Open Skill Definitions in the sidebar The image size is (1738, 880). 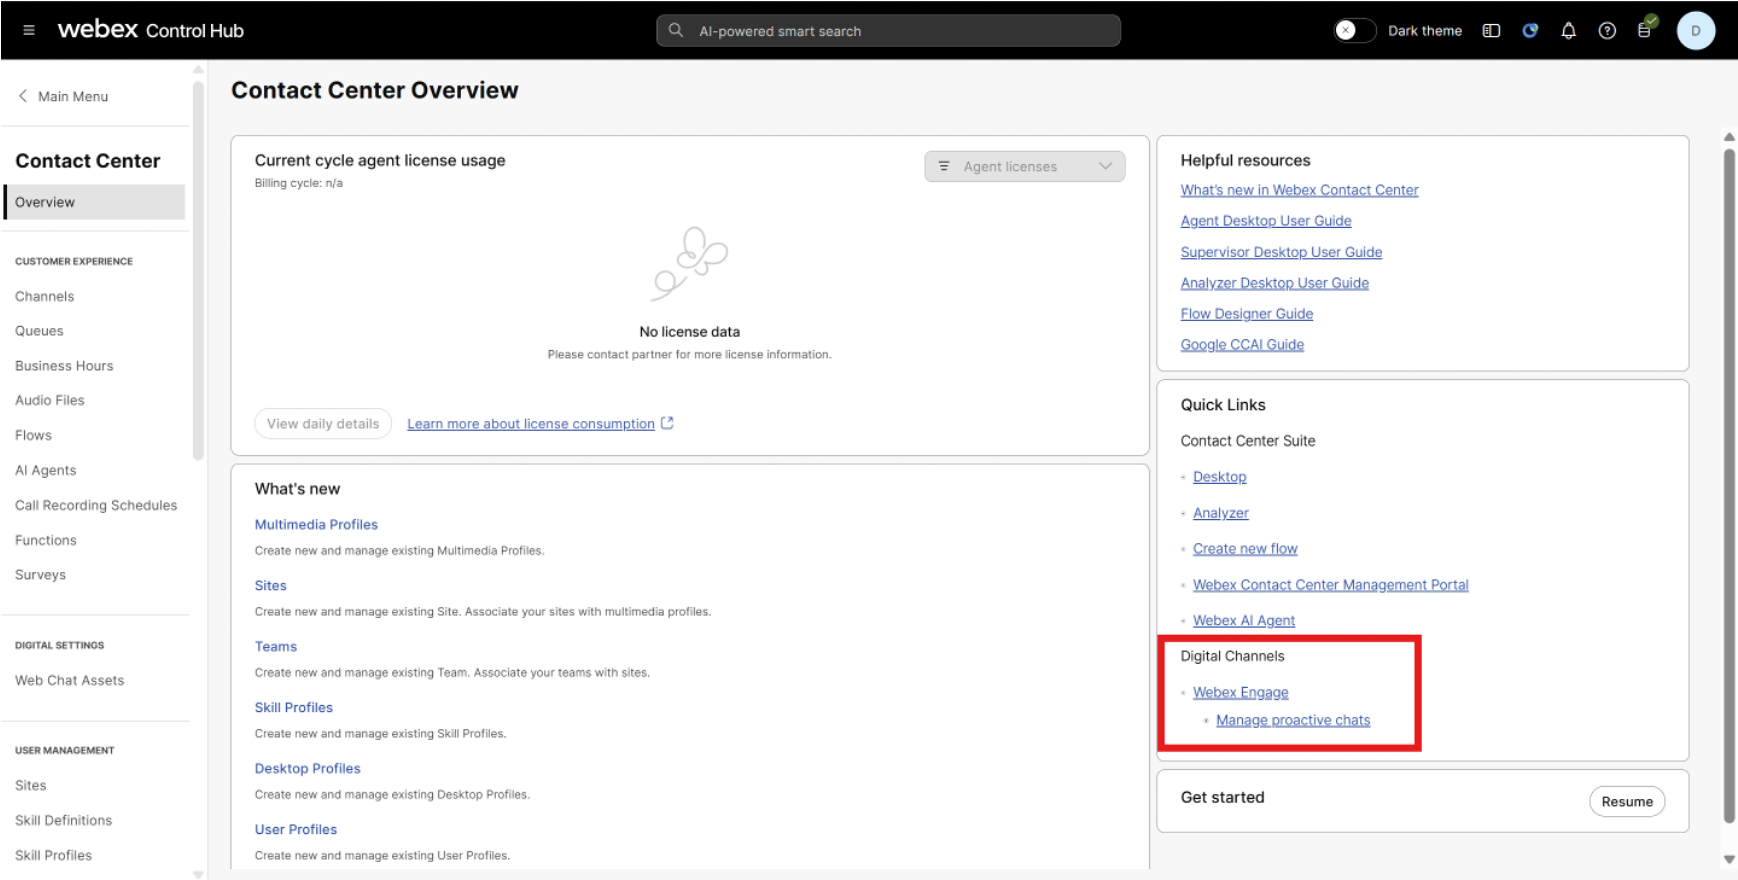tap(63, 820)
